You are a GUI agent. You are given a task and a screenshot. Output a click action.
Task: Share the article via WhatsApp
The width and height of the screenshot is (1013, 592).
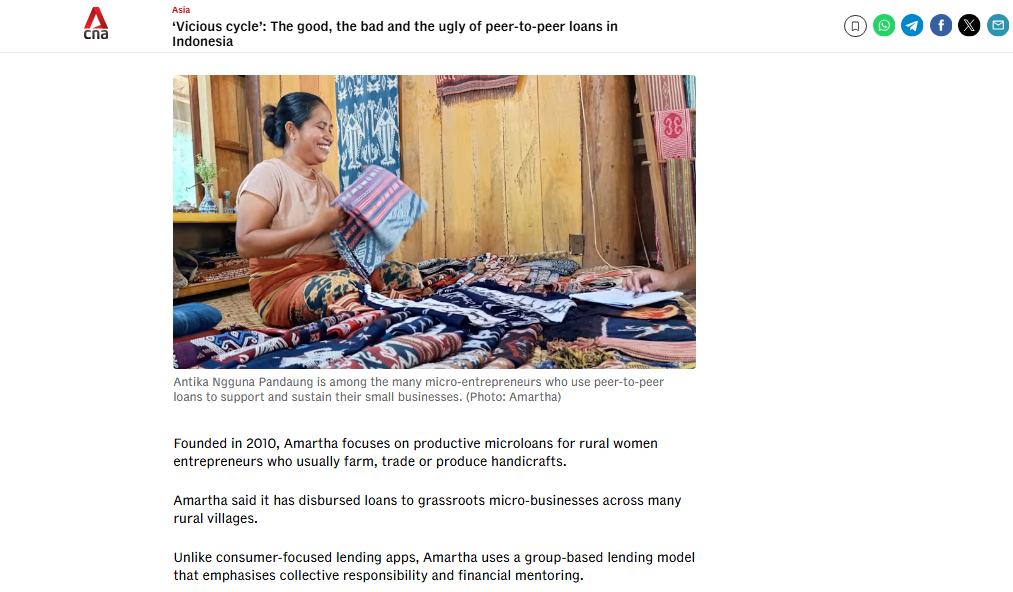click(x=884, y=26)
